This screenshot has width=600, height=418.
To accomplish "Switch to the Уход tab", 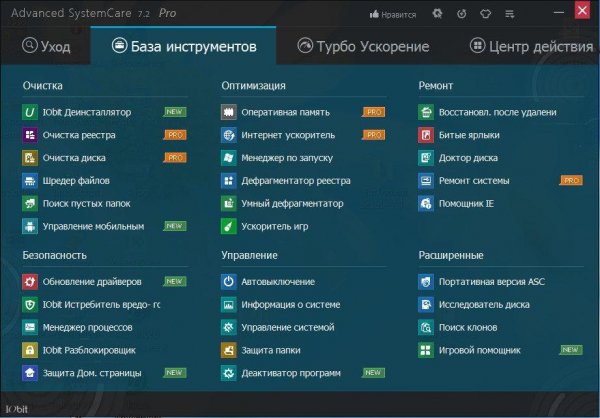I will pyautogui.click(x=46, y=46).
